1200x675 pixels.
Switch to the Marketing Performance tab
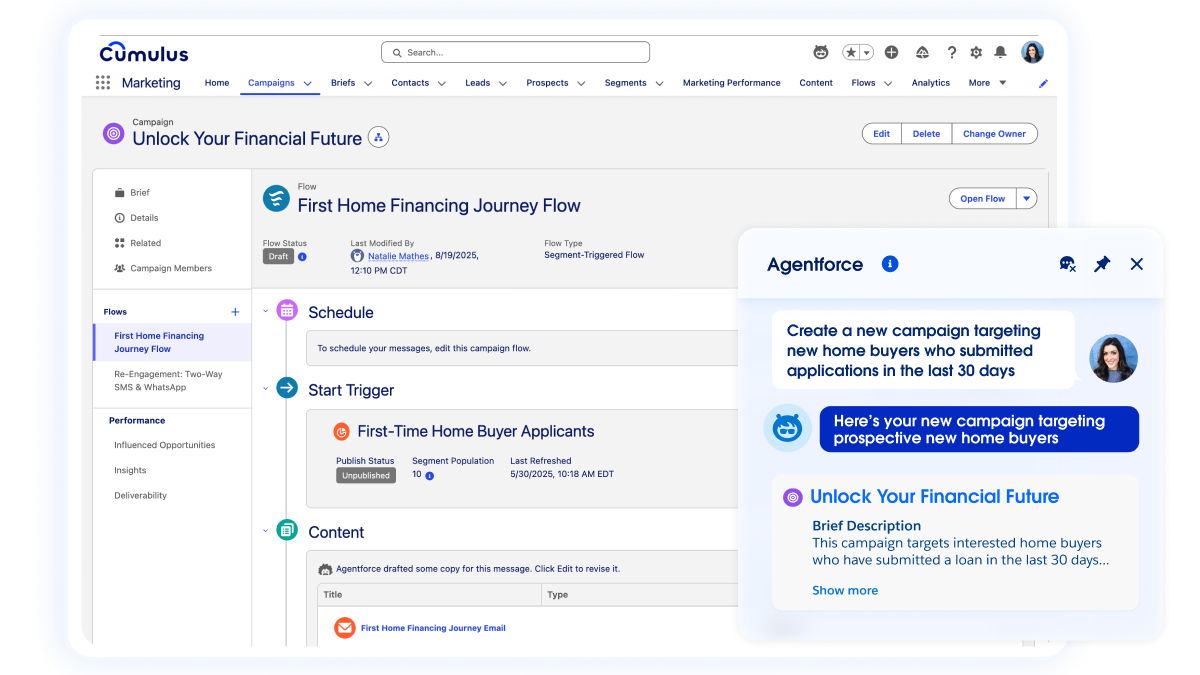click(x=731, y=83)
